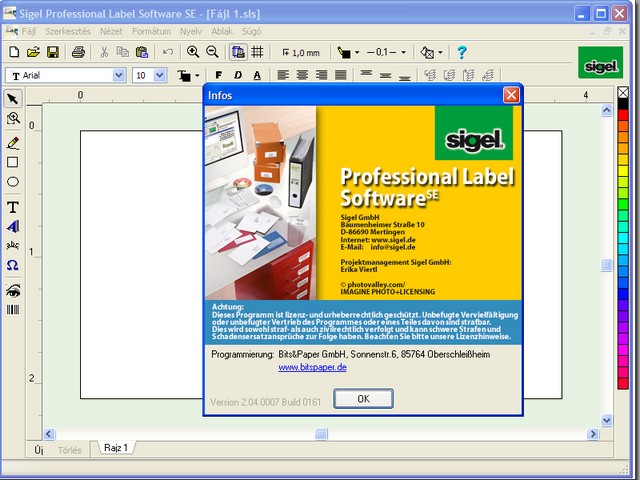Viewport: 640px width, 480px height.
Task: Open the Ablak menu
Action: 222,31
